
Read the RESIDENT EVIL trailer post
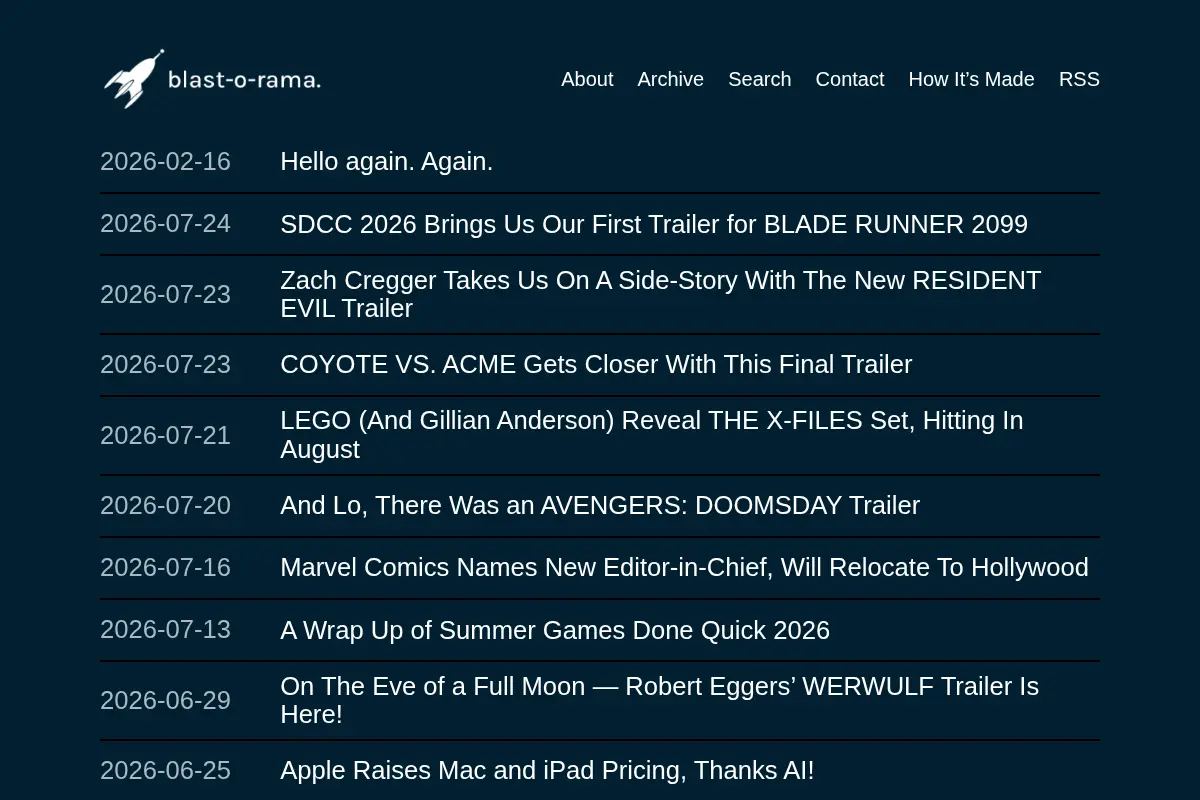tap(661, 294)
